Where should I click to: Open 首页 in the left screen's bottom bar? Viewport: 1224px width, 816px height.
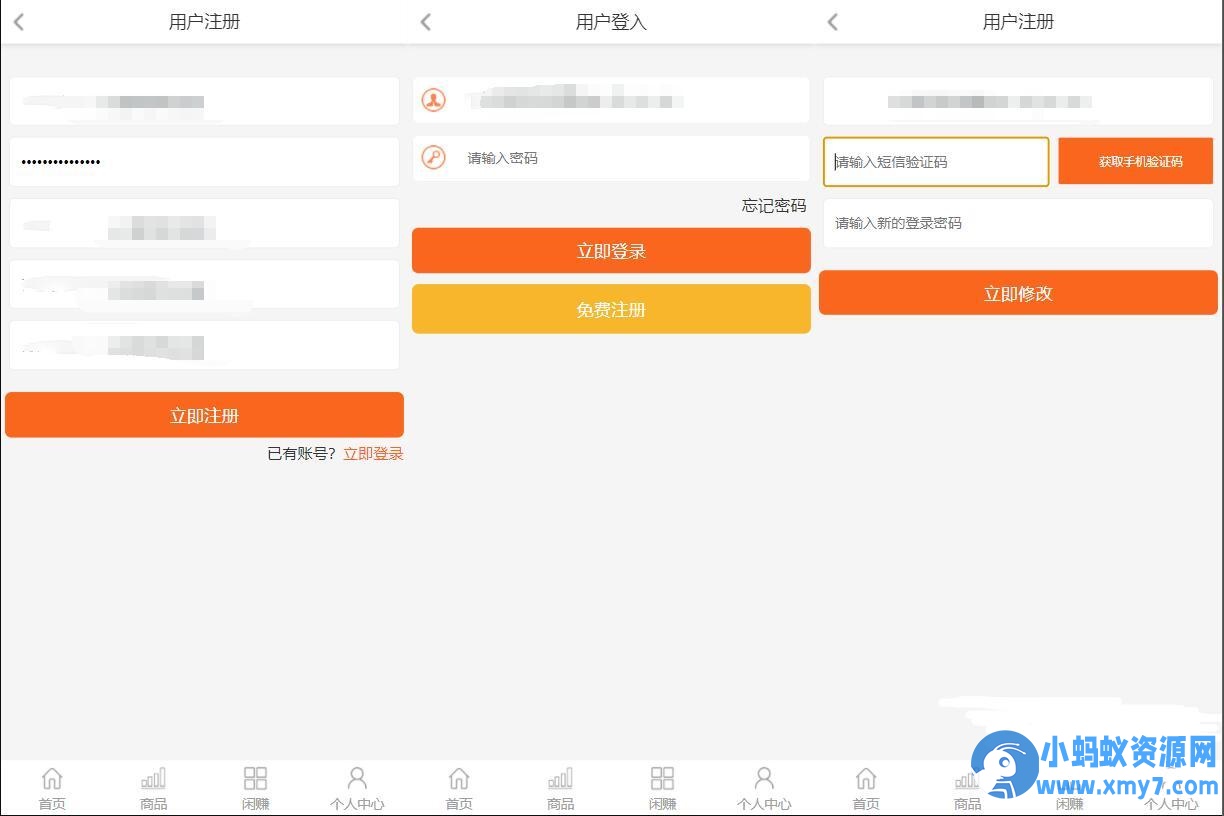click(52, 788)
